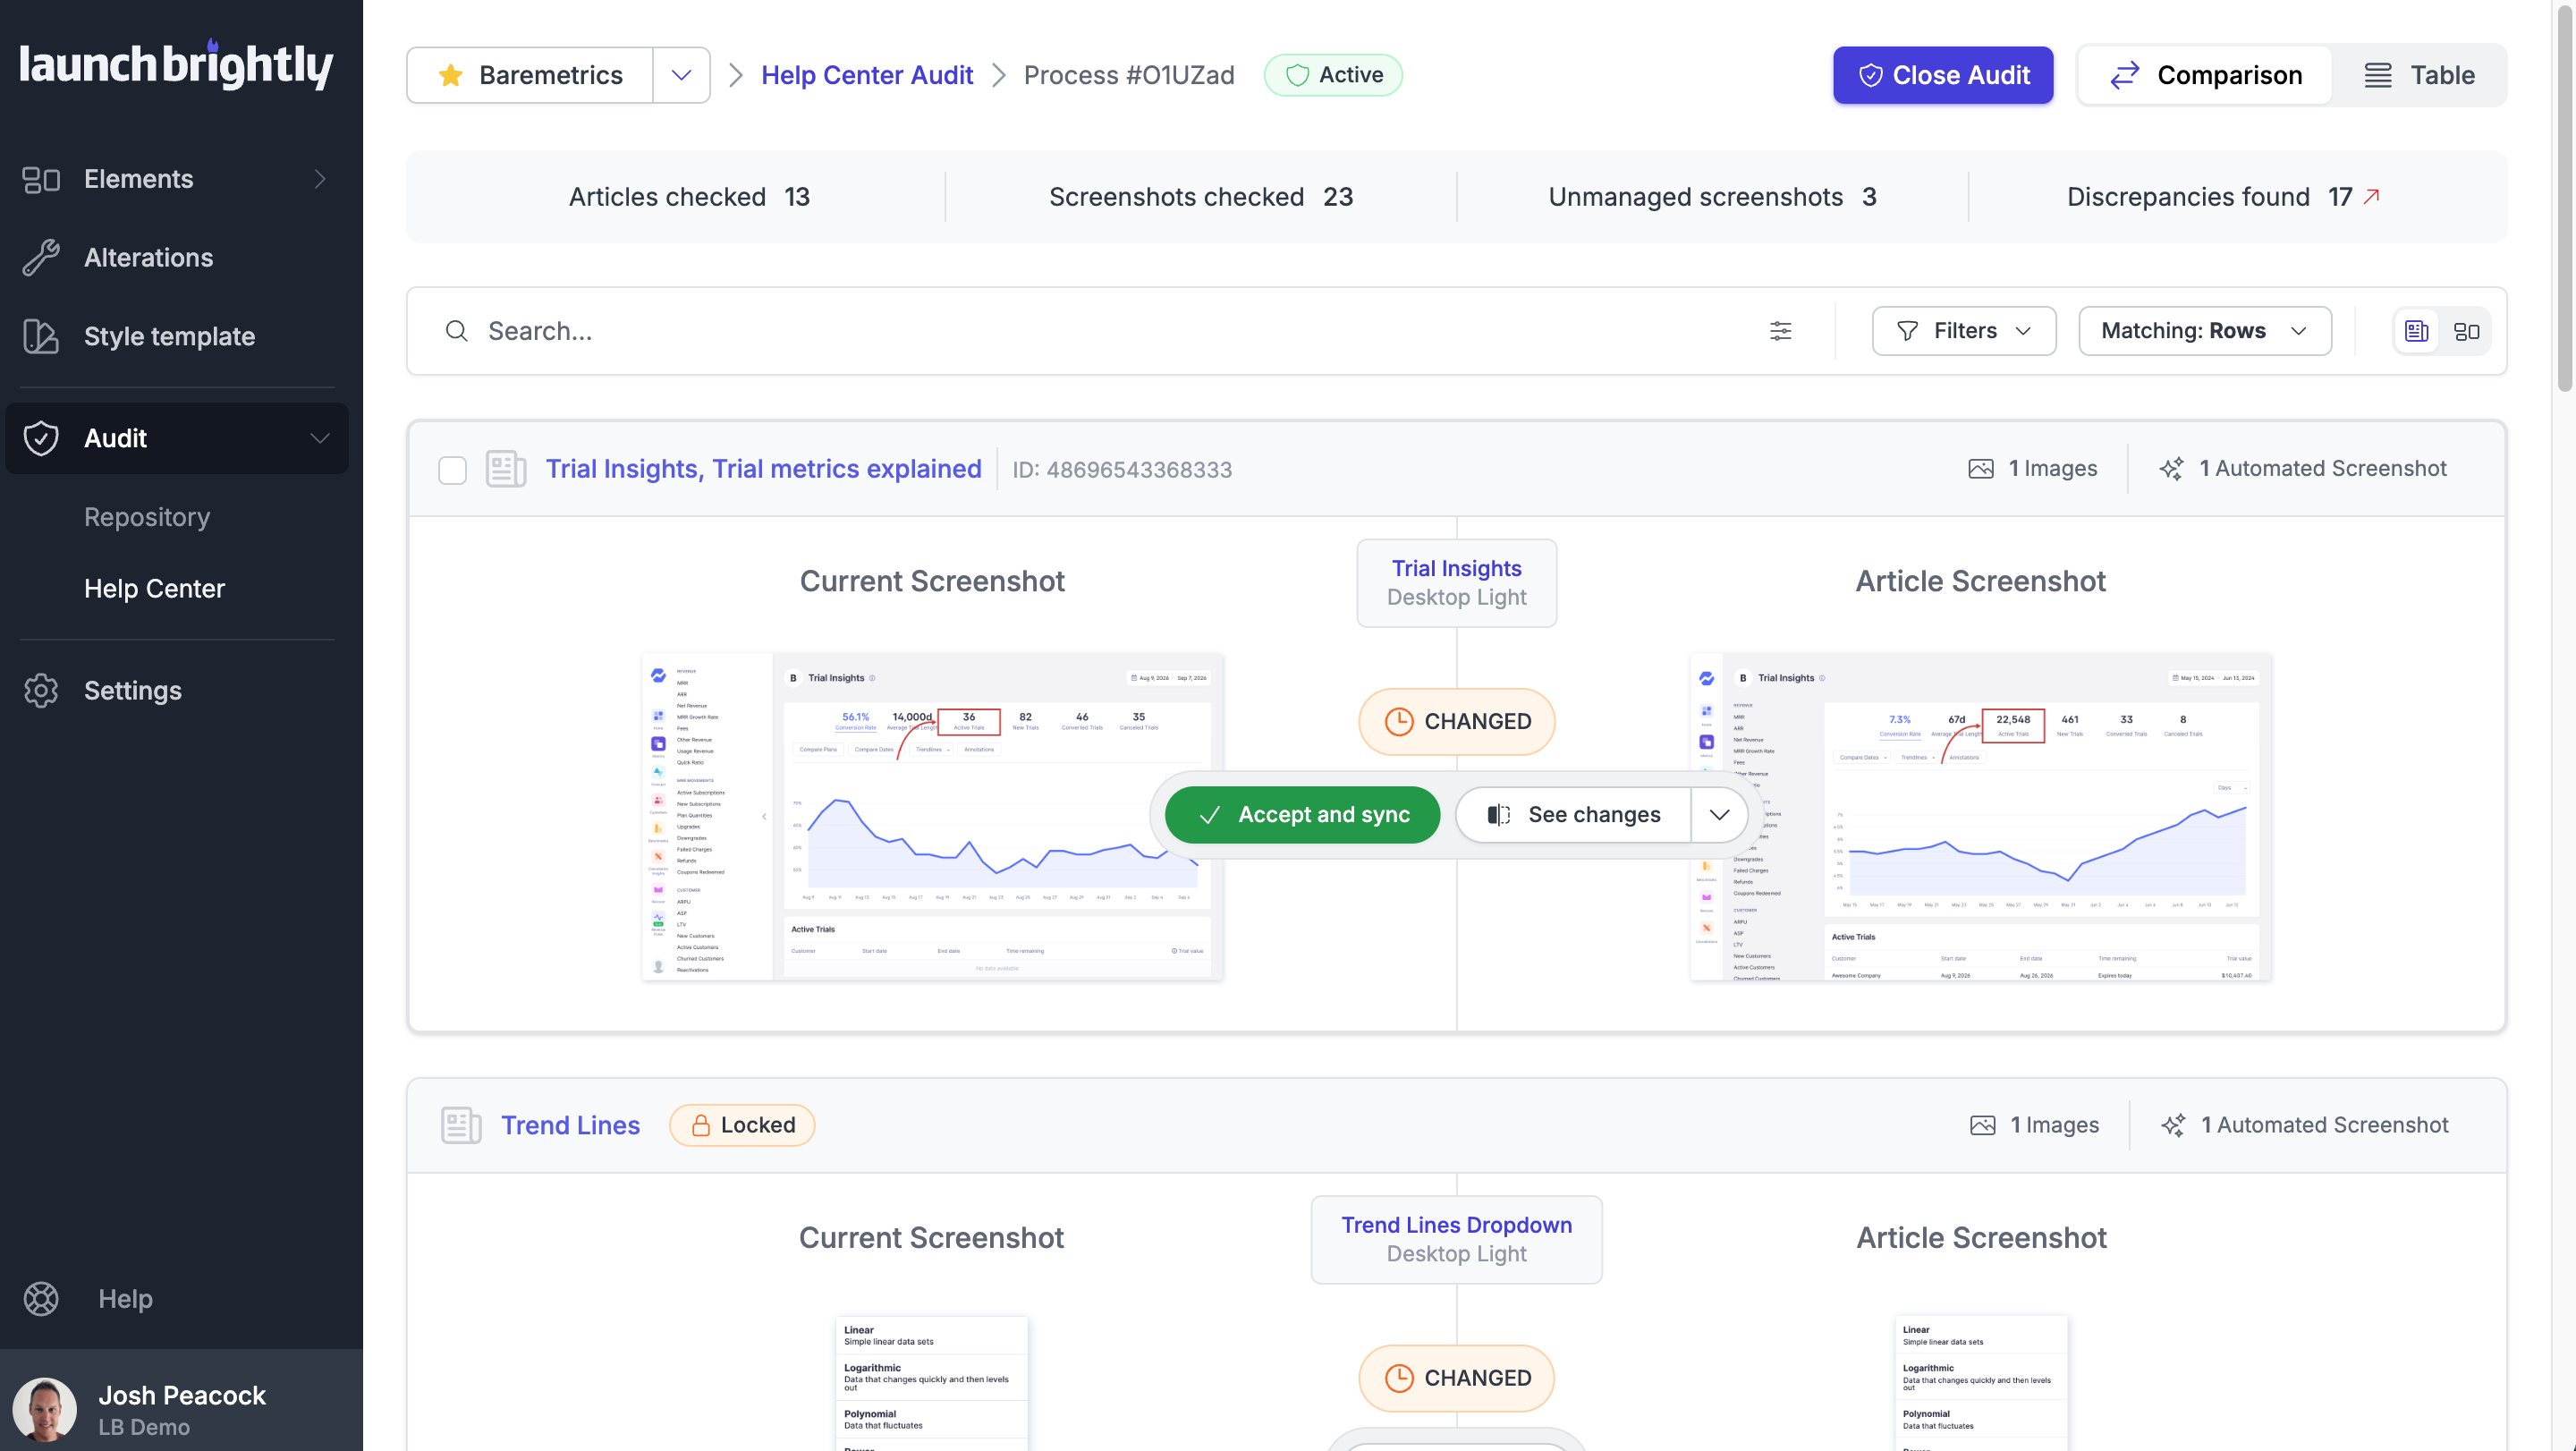Click the Style template icon
Viewport: 2576px width, 1451px height.
click(41, 336)
